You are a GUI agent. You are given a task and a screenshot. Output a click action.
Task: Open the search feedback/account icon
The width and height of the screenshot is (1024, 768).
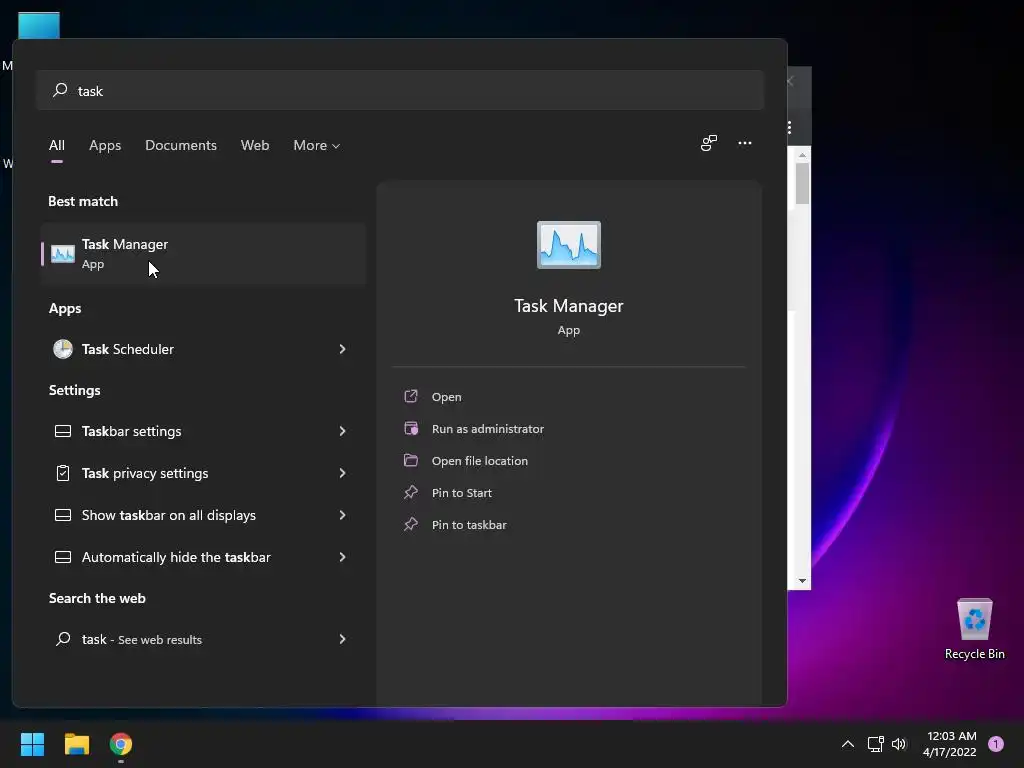(709, 143)
